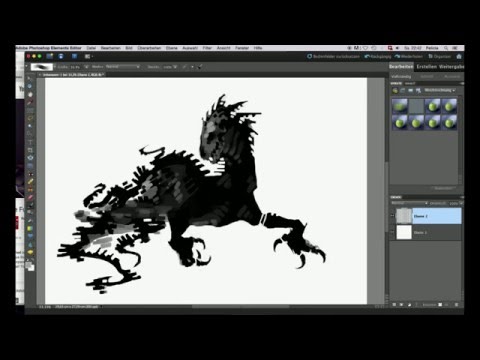Click the foreground color swatch in toolbox

coord(29,265)
